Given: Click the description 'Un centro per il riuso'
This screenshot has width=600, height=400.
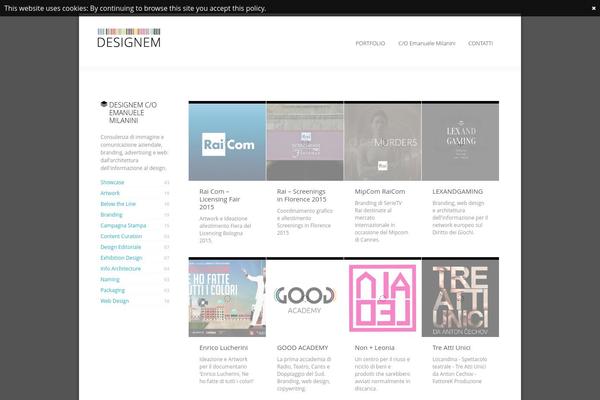Looking at the screenshot, I should pyautogui.click(x=382, y=374).
